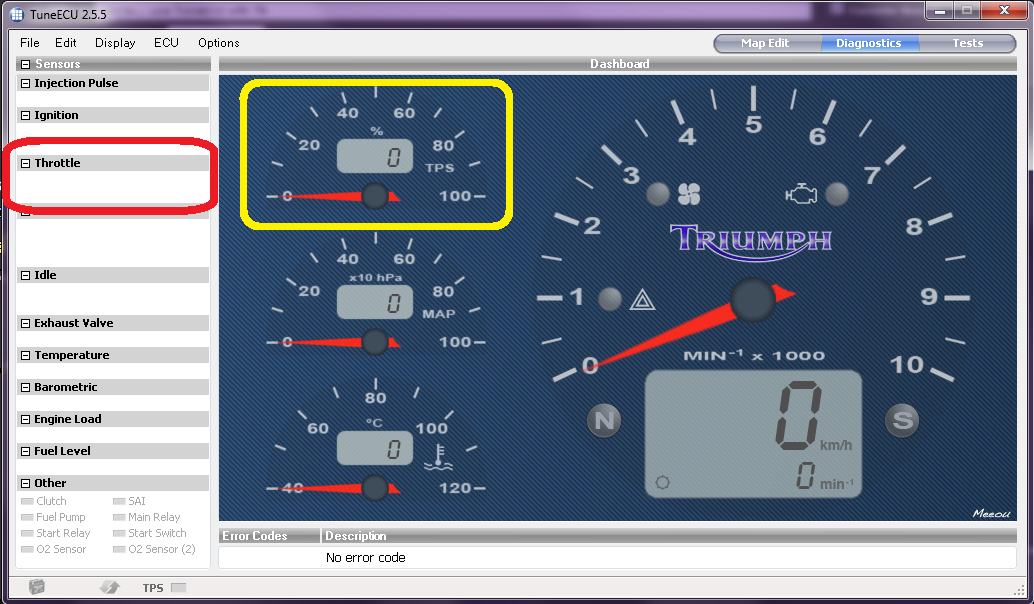
Task: Click the connection arrows icon in status bar
Action: click(x=110, y=587)
